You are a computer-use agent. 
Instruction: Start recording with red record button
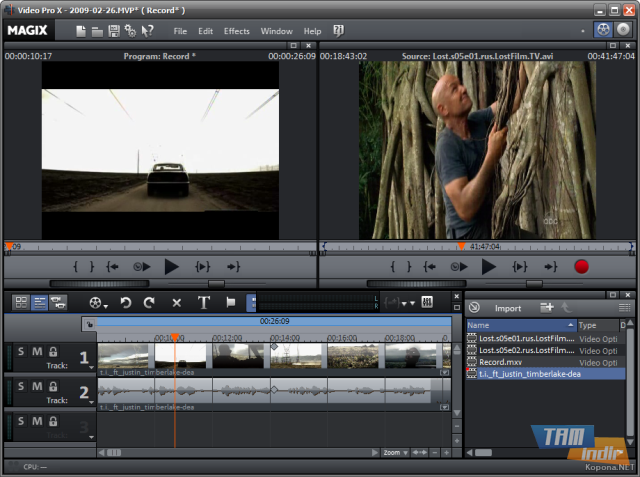click(581, 267)
